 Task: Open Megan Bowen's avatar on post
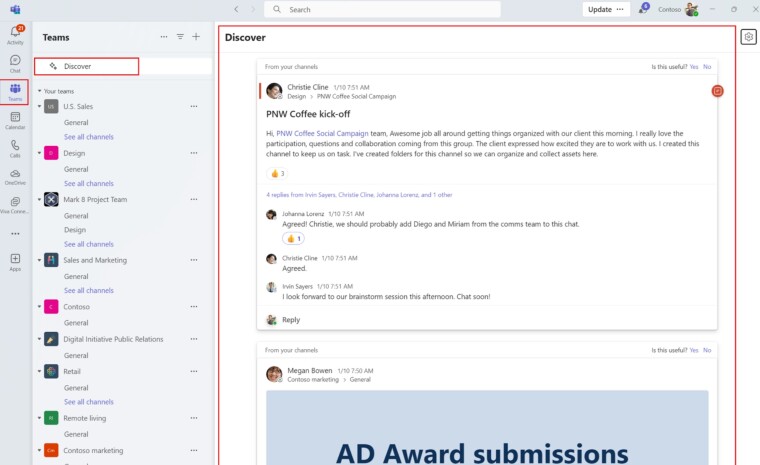pyautogui.click(x=274, y=374)
